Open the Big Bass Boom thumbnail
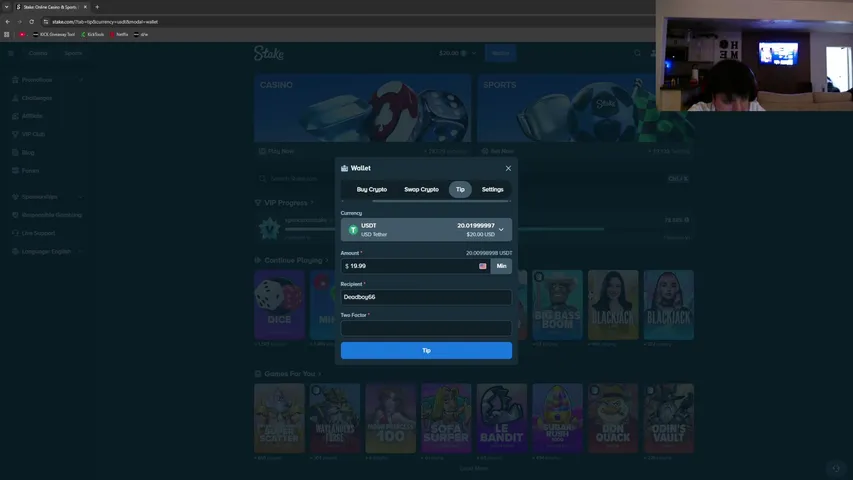This screenshot has height=480, width=853. click(557, 305)
